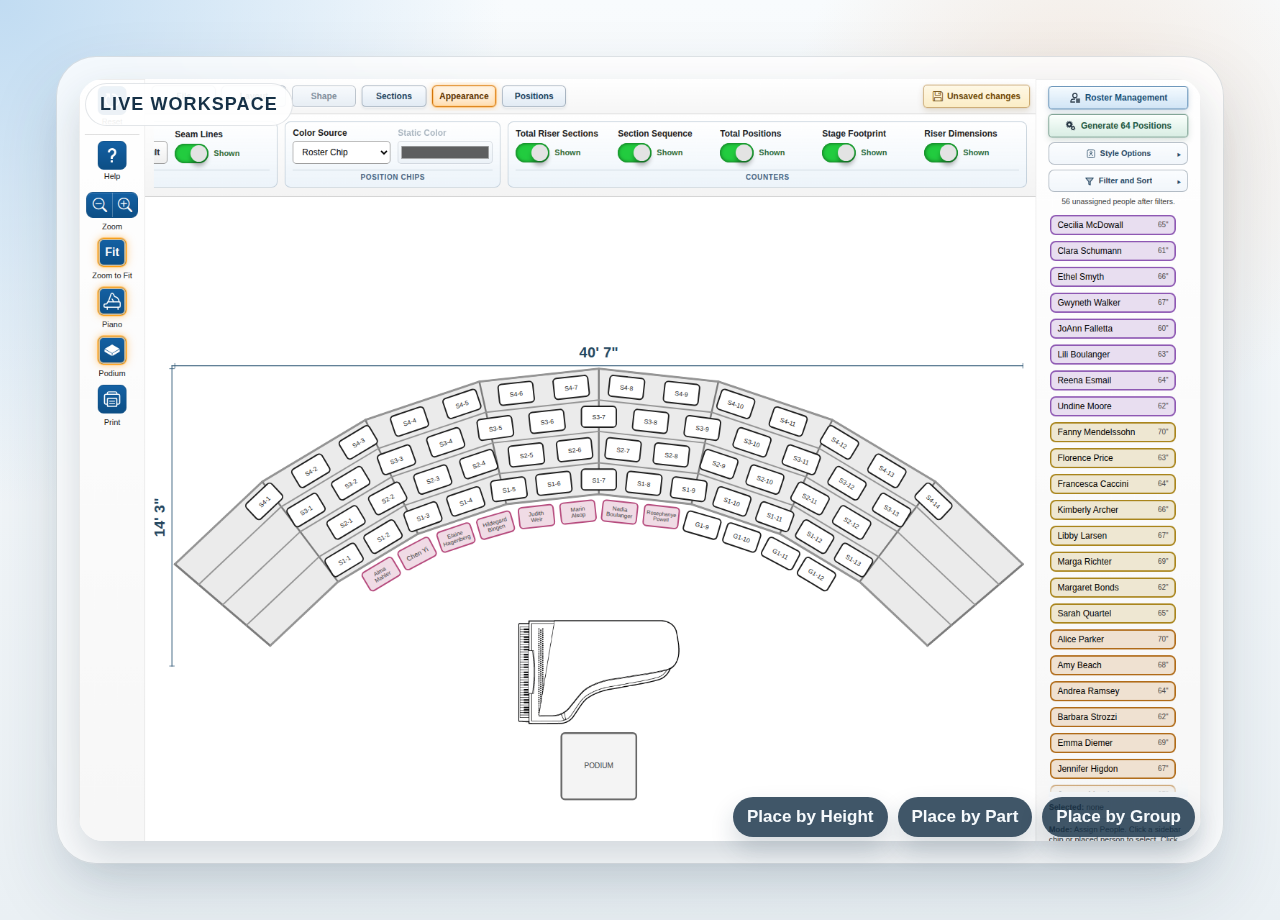Toggle Riser Dimensions counter switch
Screen dimensions: 1280x920
point(940,153)
